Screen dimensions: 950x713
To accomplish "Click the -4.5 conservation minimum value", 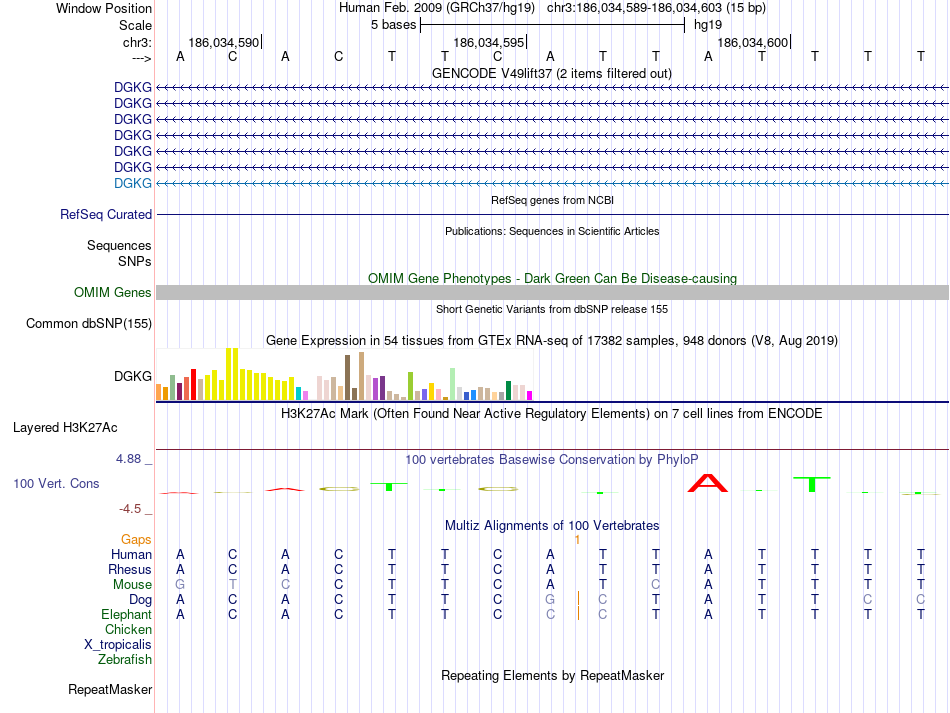I will (x=130, y=508).
